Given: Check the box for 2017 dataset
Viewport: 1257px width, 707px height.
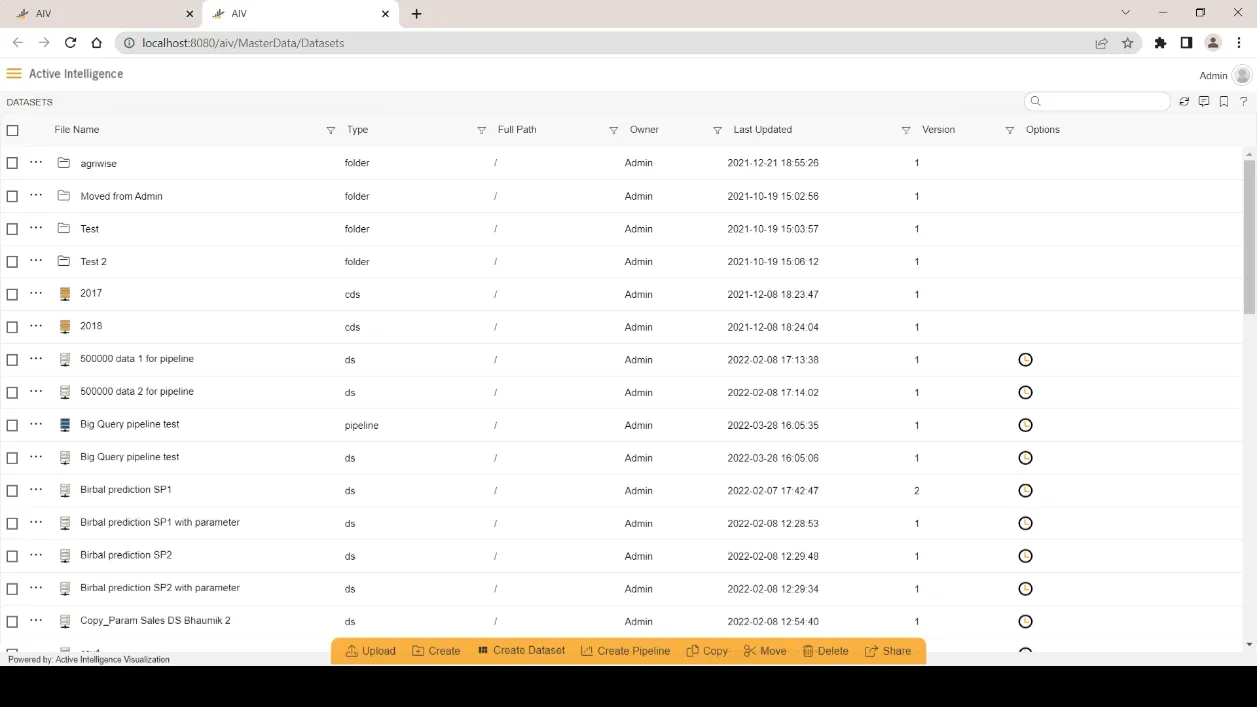Looking at the screenshot, I should 12,295.
